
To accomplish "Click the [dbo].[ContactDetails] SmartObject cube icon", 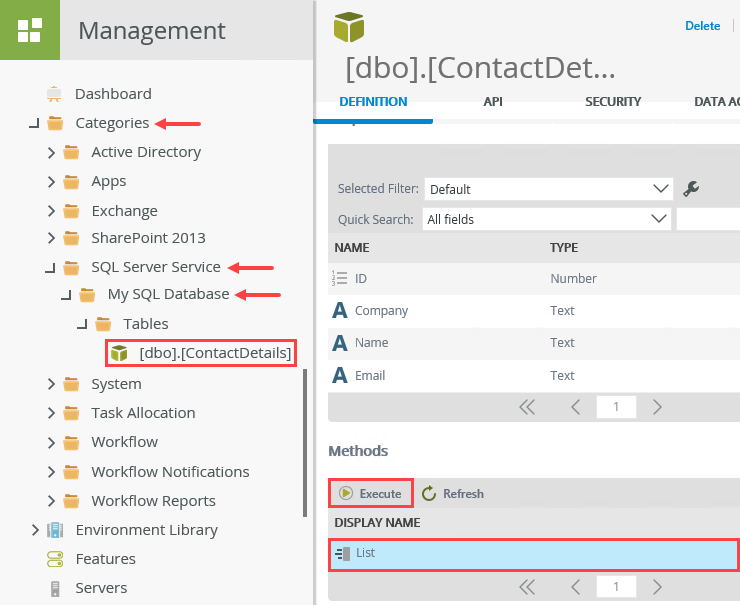I will click(120, 353).
